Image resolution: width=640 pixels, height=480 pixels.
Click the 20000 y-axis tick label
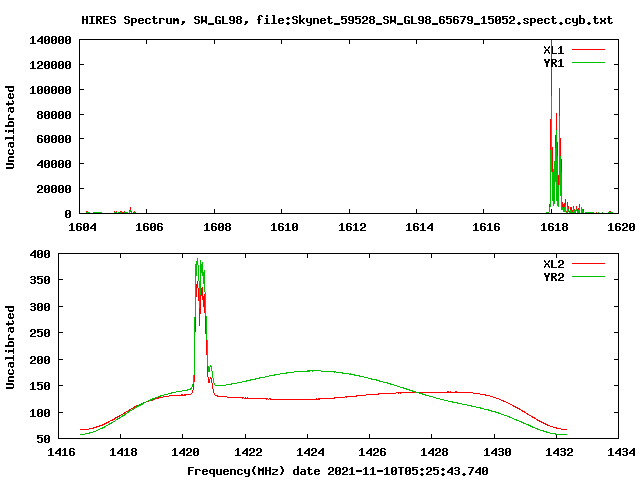53,189
